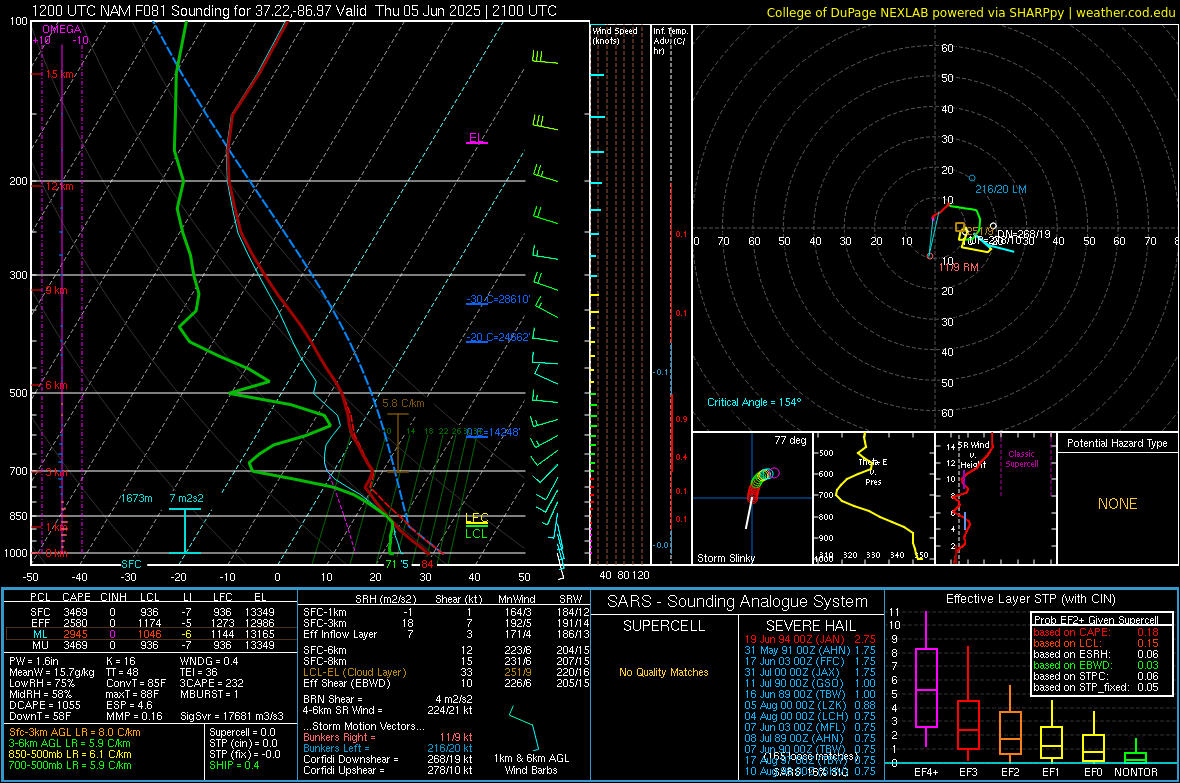Click the '6 km' height marker

[x=56, y=385]
